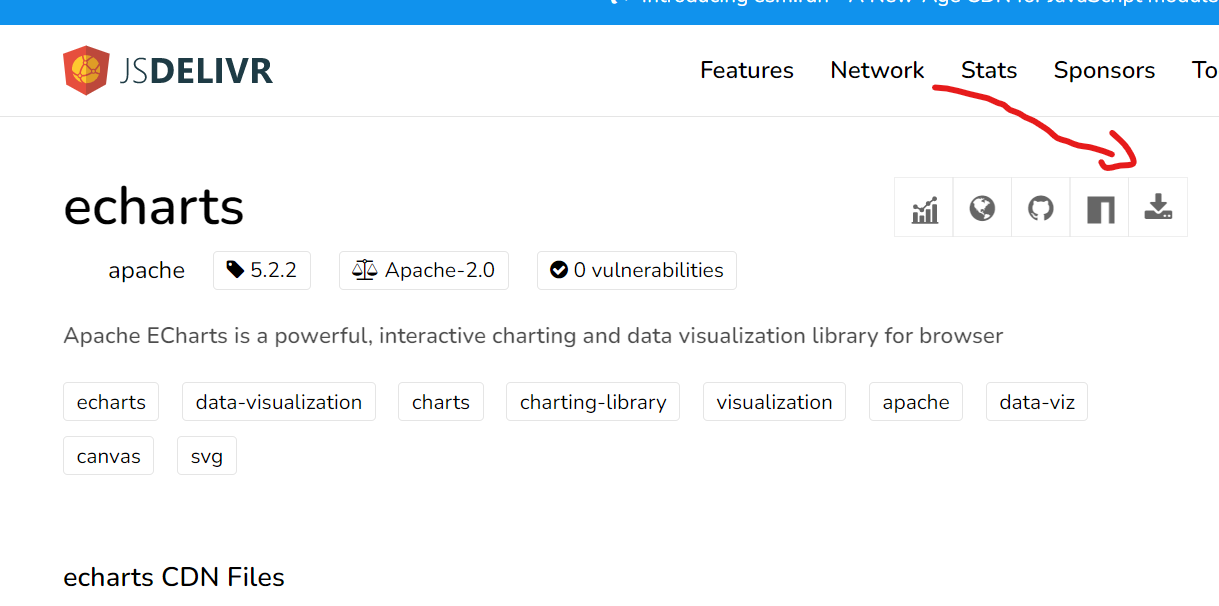Click the package statistics chart icon
This screenshot has width=1219, height=606.
[x=924, y=208]
